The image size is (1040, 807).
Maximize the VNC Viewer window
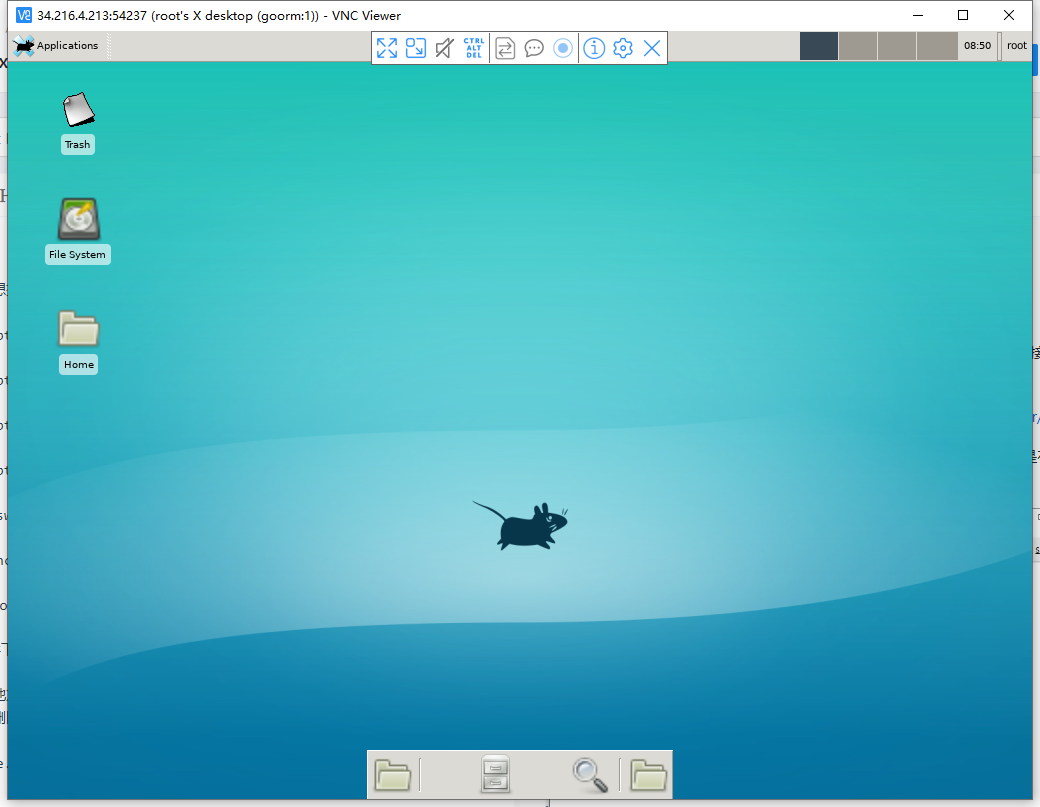coord(963,15)
